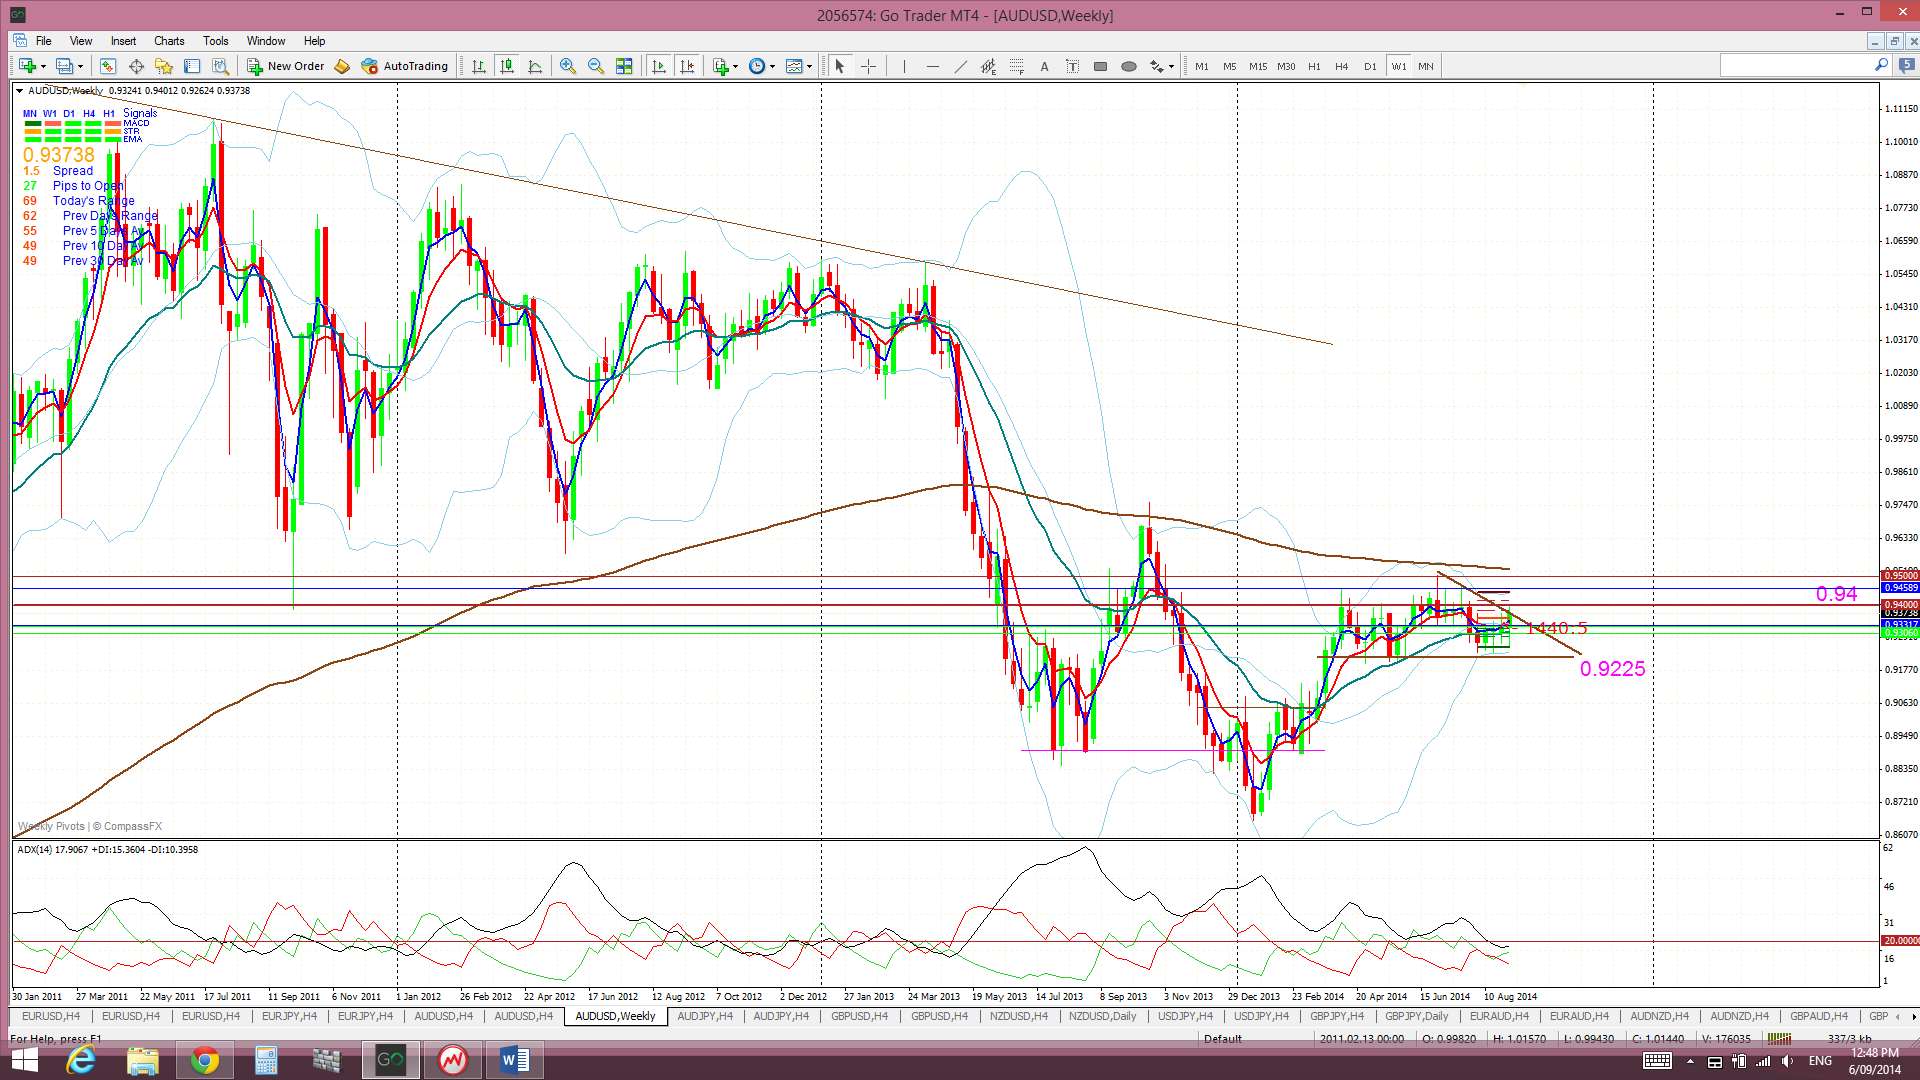Open the Charts menu
Screen dimensions: 1920x1080
pos(169,41)
